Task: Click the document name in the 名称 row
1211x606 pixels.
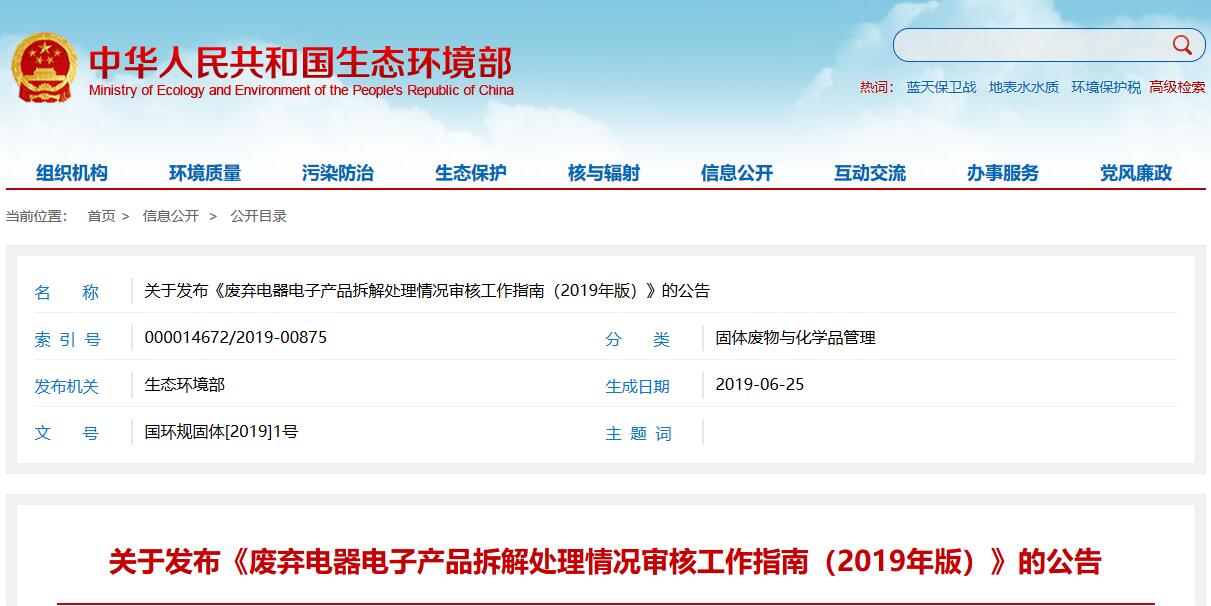Action: point(427,291)
